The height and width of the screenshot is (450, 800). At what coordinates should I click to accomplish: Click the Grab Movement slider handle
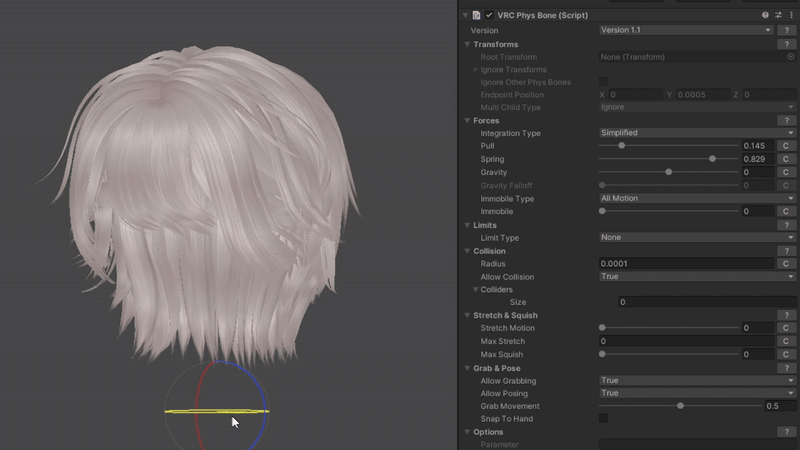click(x=681, y=406)
